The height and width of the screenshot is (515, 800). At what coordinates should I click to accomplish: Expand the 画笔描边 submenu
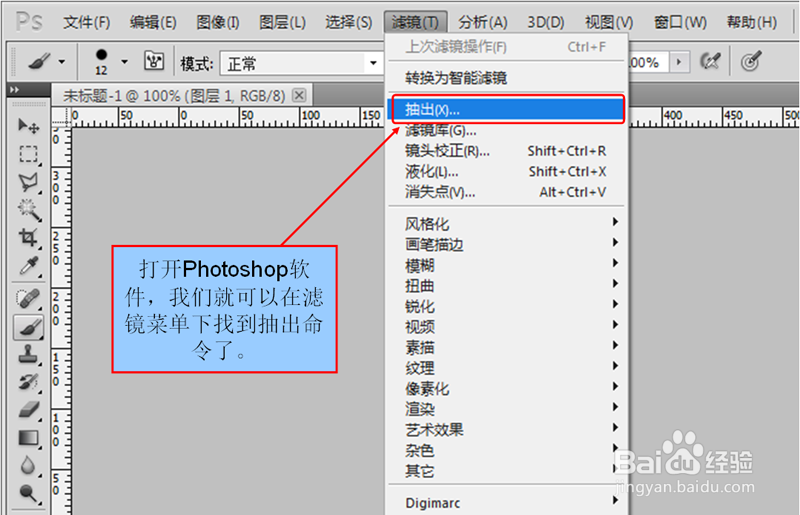(506, 244)
